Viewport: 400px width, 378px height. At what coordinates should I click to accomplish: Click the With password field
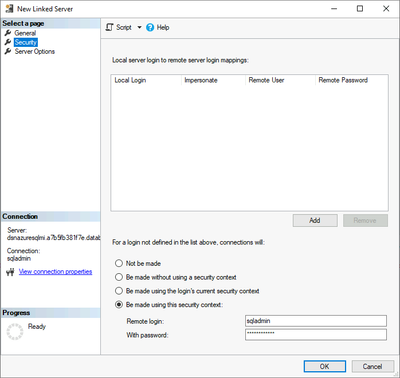click(316, 335)
